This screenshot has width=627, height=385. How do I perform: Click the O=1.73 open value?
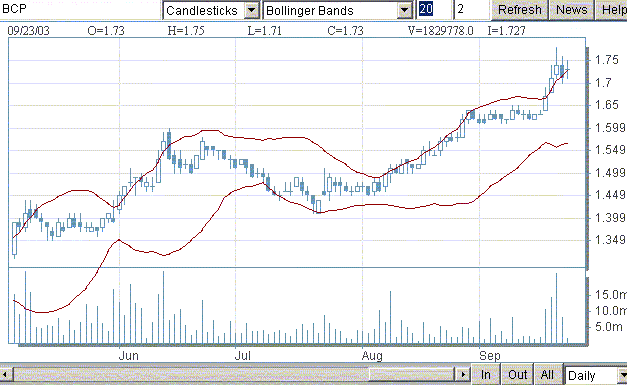106,31
